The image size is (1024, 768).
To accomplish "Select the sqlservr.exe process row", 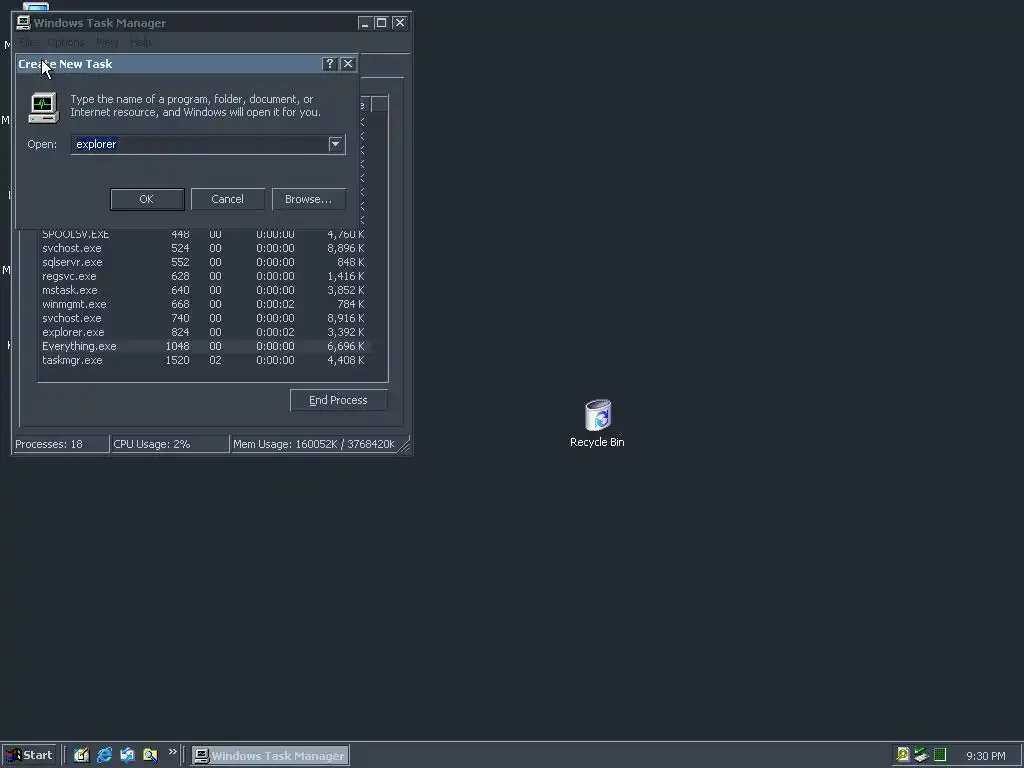I will (x=204, y=262).
